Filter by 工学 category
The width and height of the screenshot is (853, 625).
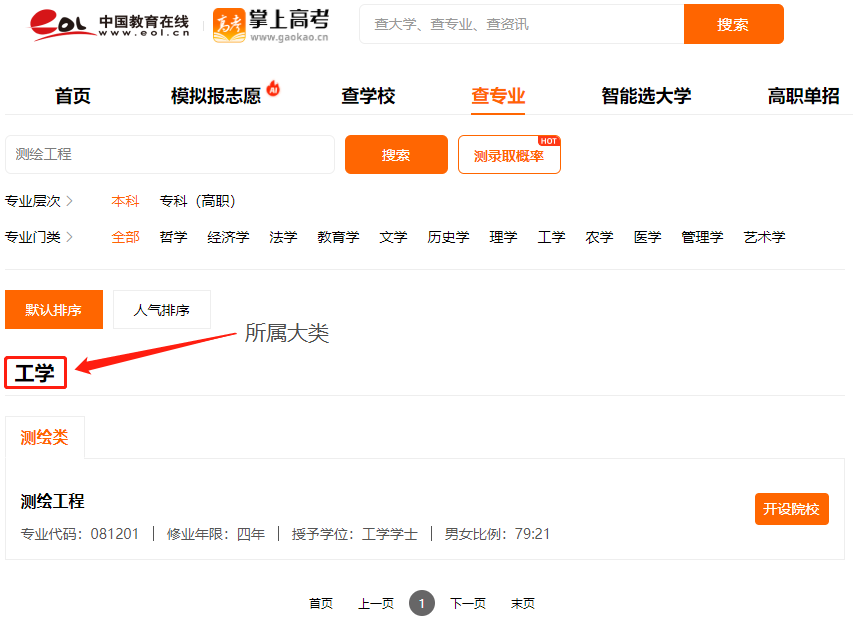click(x=551, y=237)
